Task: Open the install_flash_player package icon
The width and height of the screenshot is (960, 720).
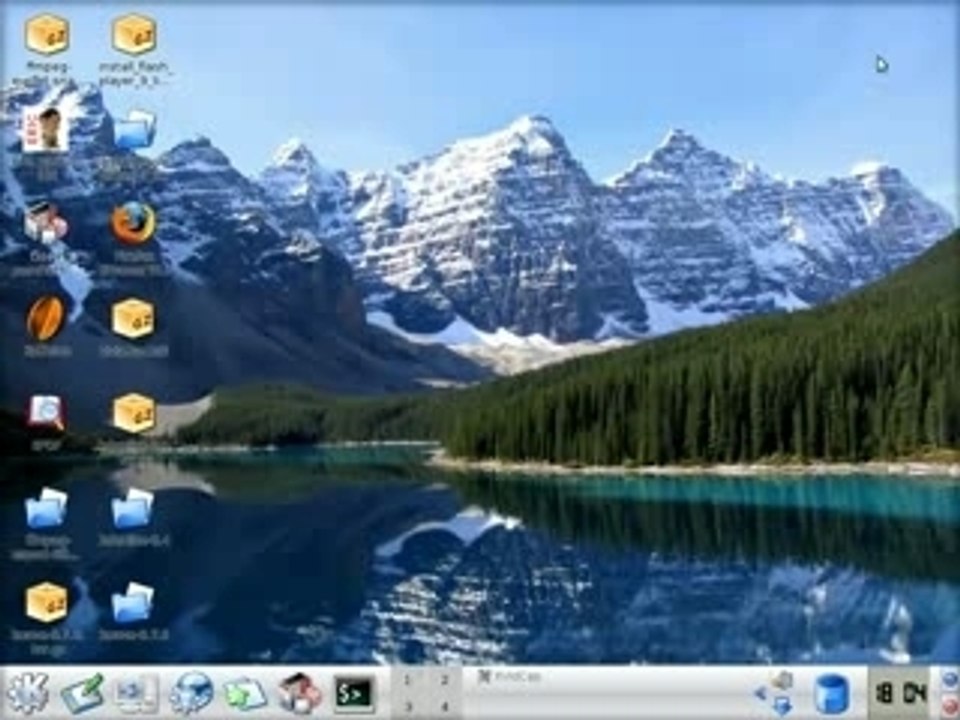Action: 134,34
